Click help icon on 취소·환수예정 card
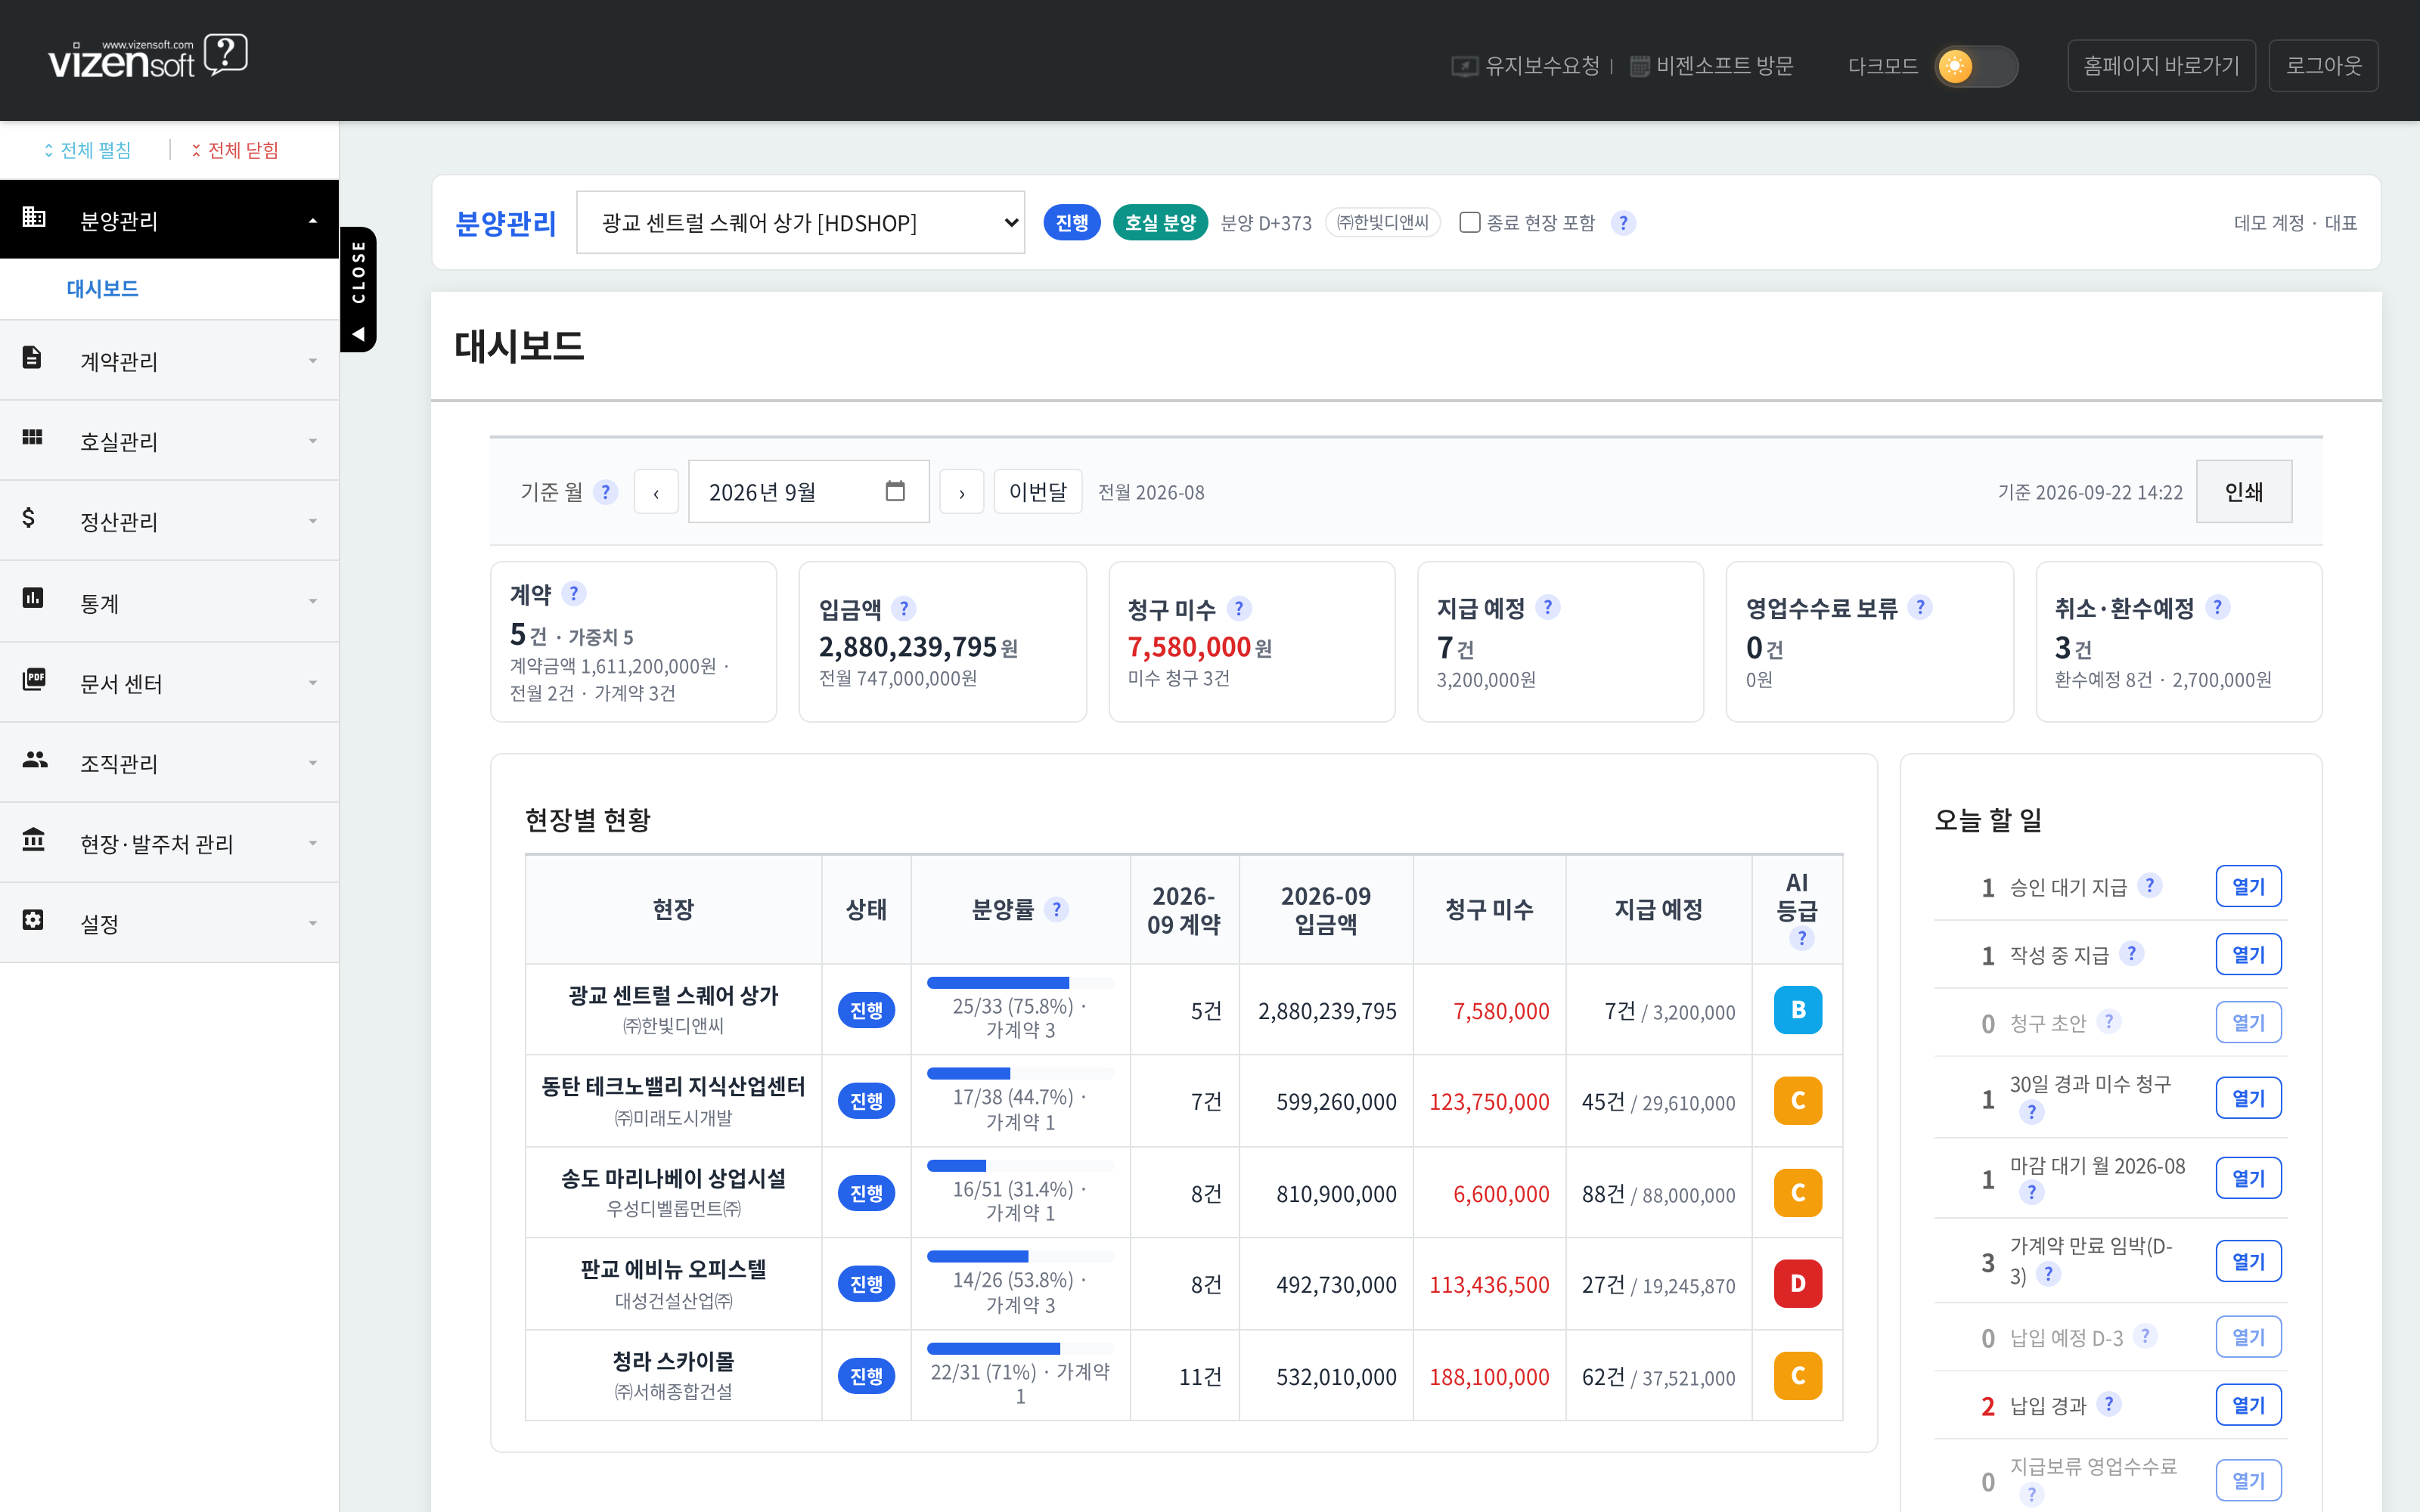The height and width of the screenshot is (1512, 2420). 2218,608
